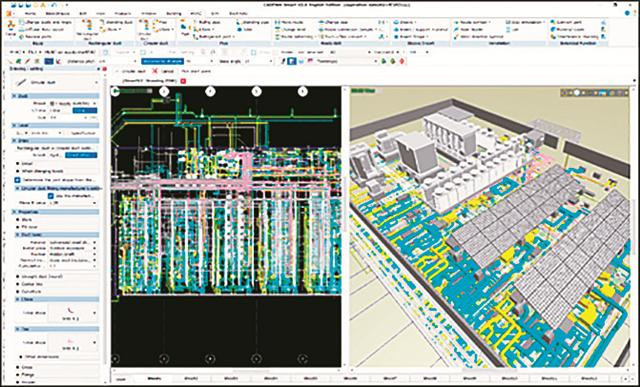Toggle 'Use the manufacturer' checkbox
Viewport: 640px width, 387px height.
point(51,196)
